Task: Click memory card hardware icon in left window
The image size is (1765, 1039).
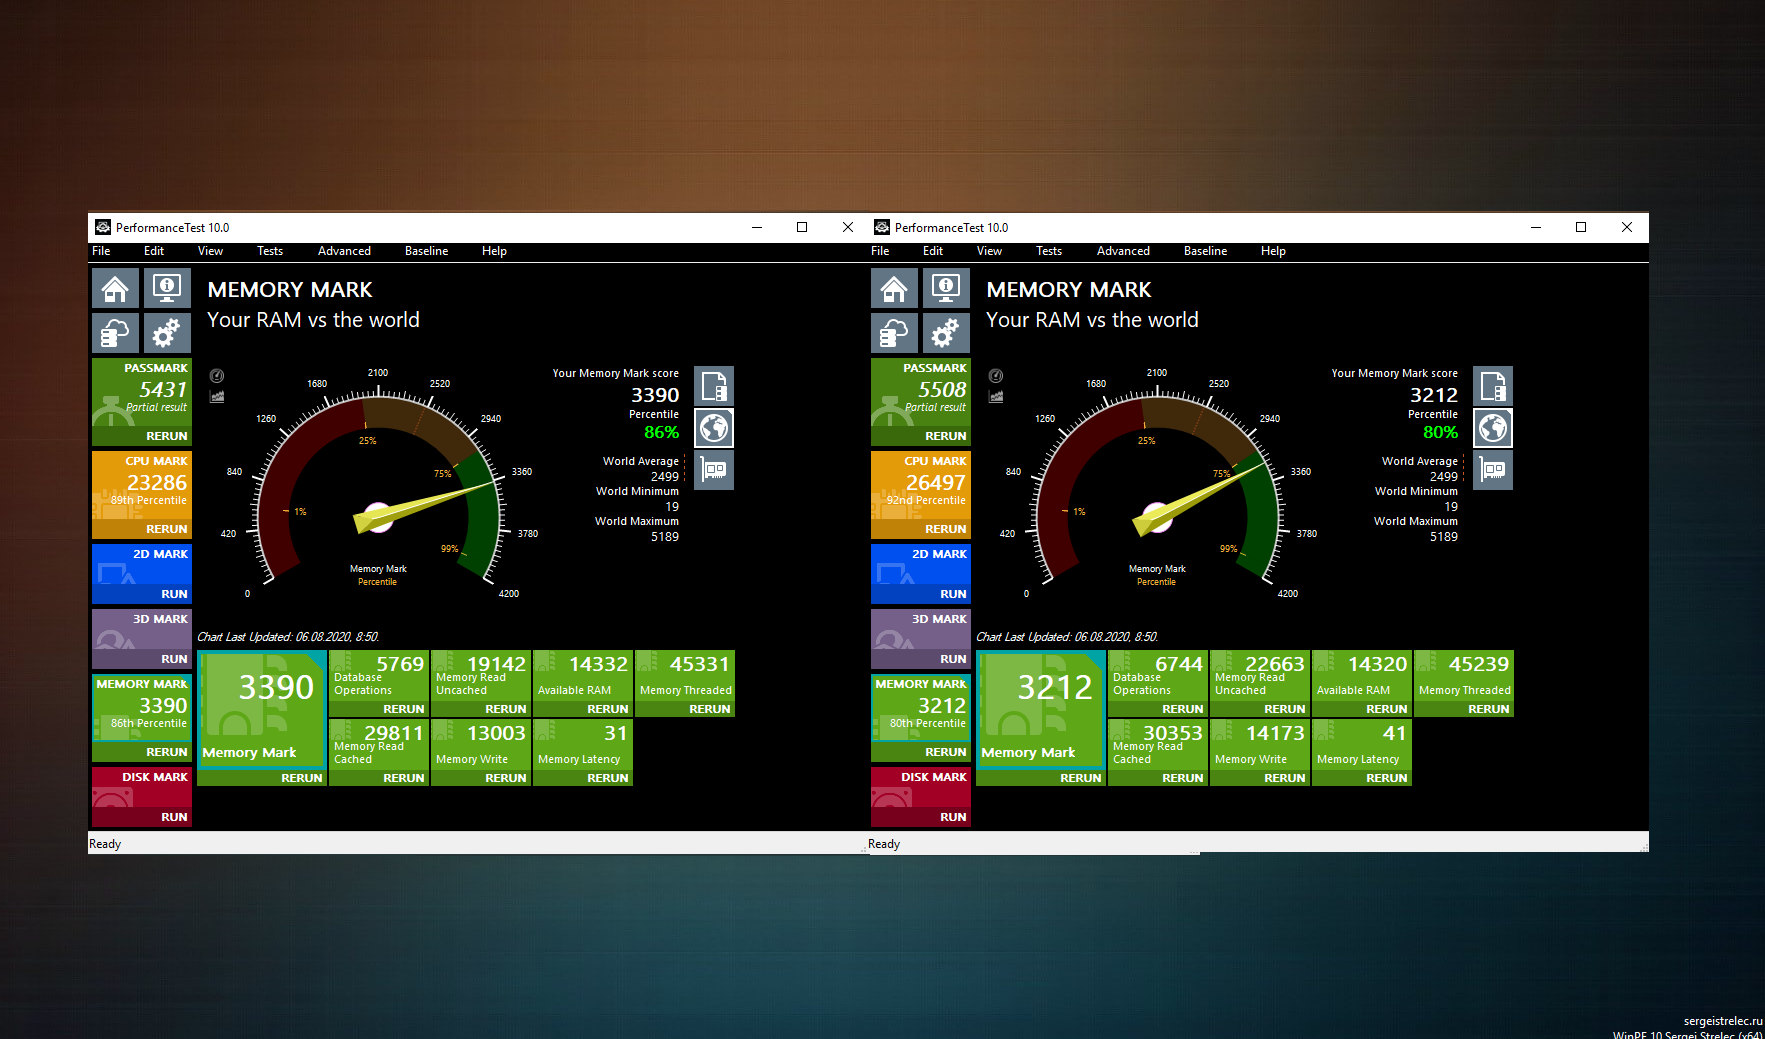Action: point(714,469)
